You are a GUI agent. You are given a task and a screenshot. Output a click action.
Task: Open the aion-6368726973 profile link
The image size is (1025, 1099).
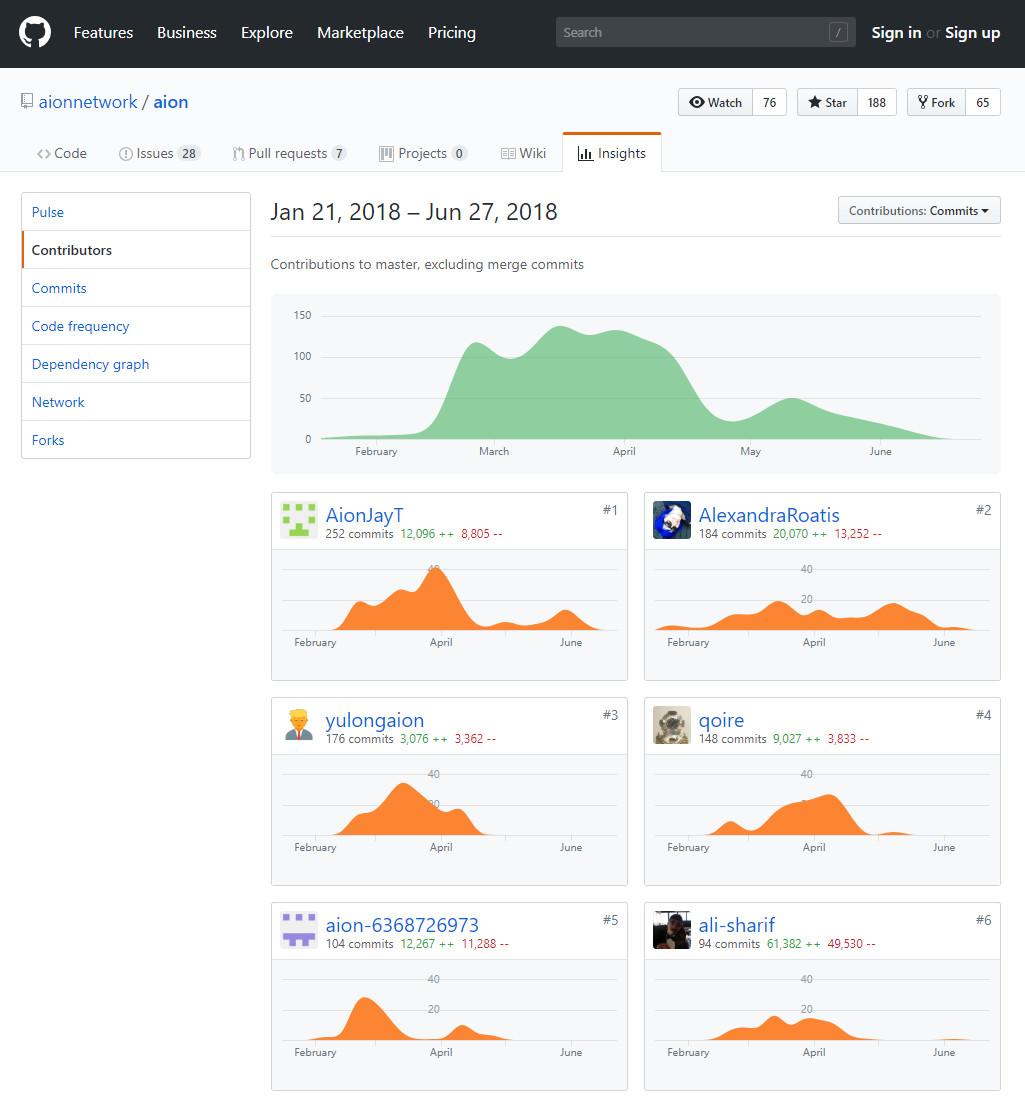pos(402,924)
